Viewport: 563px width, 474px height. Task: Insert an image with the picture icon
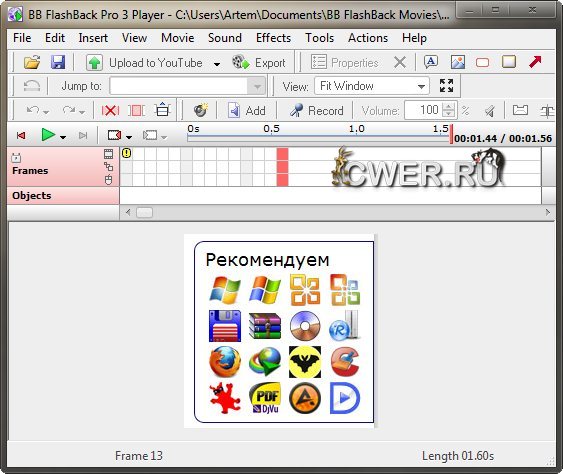coord(458,62)
